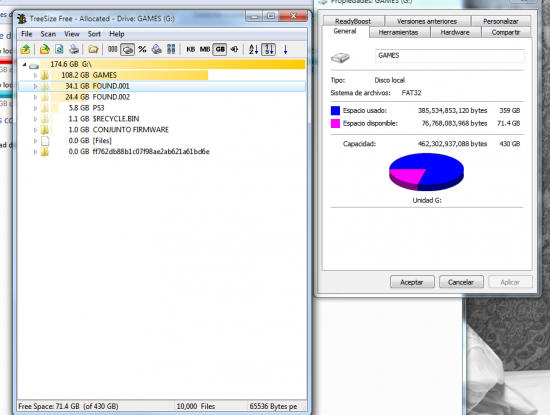The image size is (550, 415).
Task: Expand the FOUND.001 folder
Action: tap(35, 86)
